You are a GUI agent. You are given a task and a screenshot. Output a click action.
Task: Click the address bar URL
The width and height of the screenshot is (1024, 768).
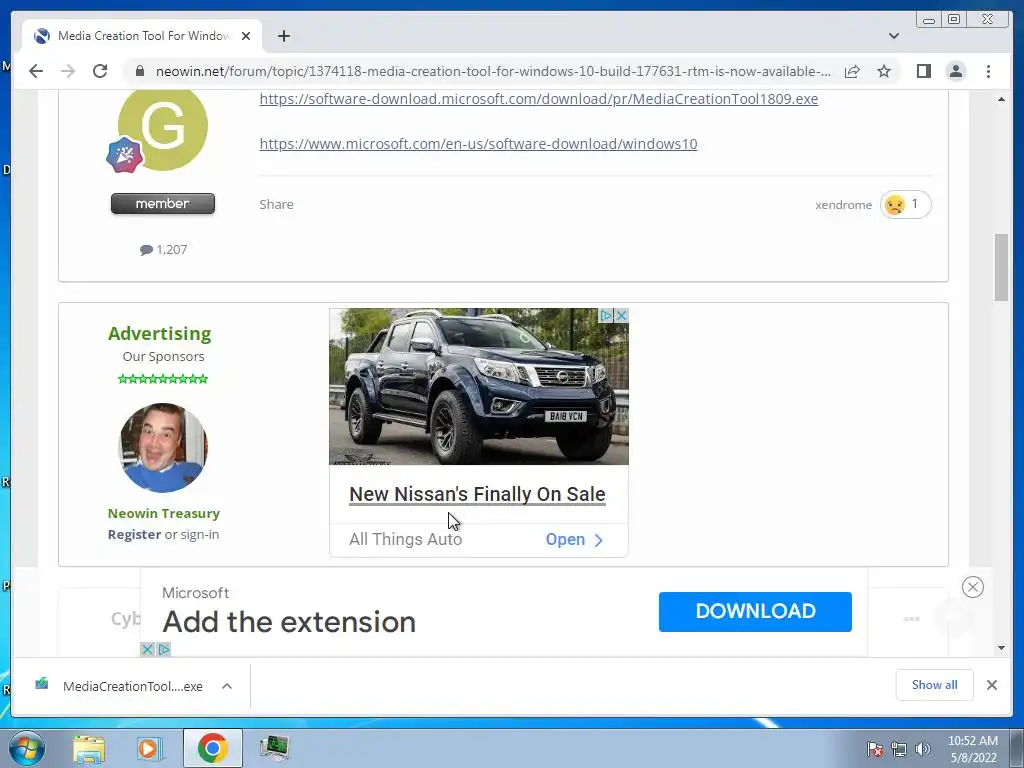point(493,71)
